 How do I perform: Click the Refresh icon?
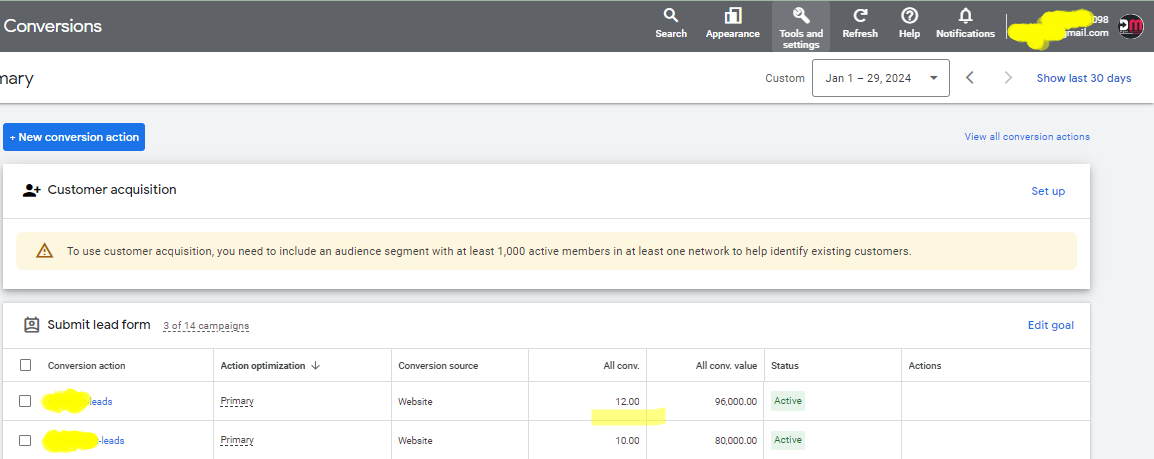(x=860, y=15)
